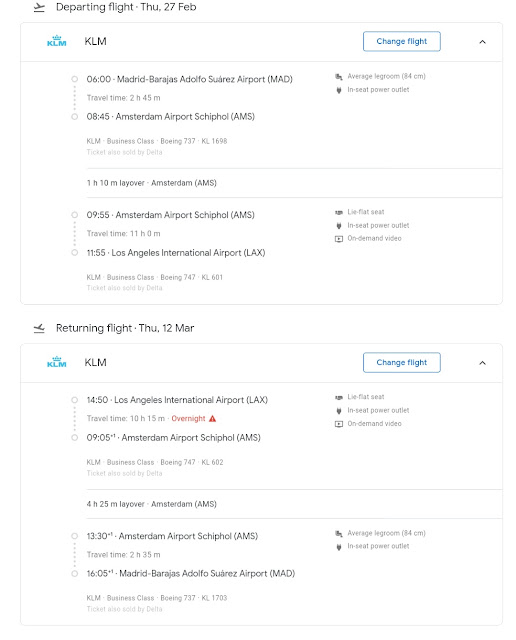This screenshot has height=640, width=516.
Task: Click the 11:55 Los Angeles International Airport arrival
Action: pyautogui.click(x=176, y=253)
